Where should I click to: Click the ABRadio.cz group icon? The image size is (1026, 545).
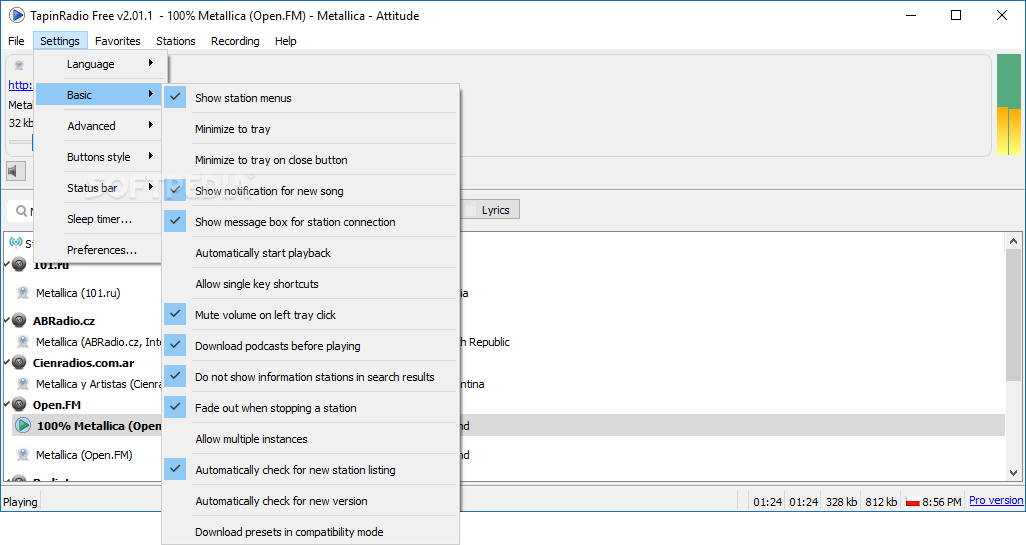(20, 321)
